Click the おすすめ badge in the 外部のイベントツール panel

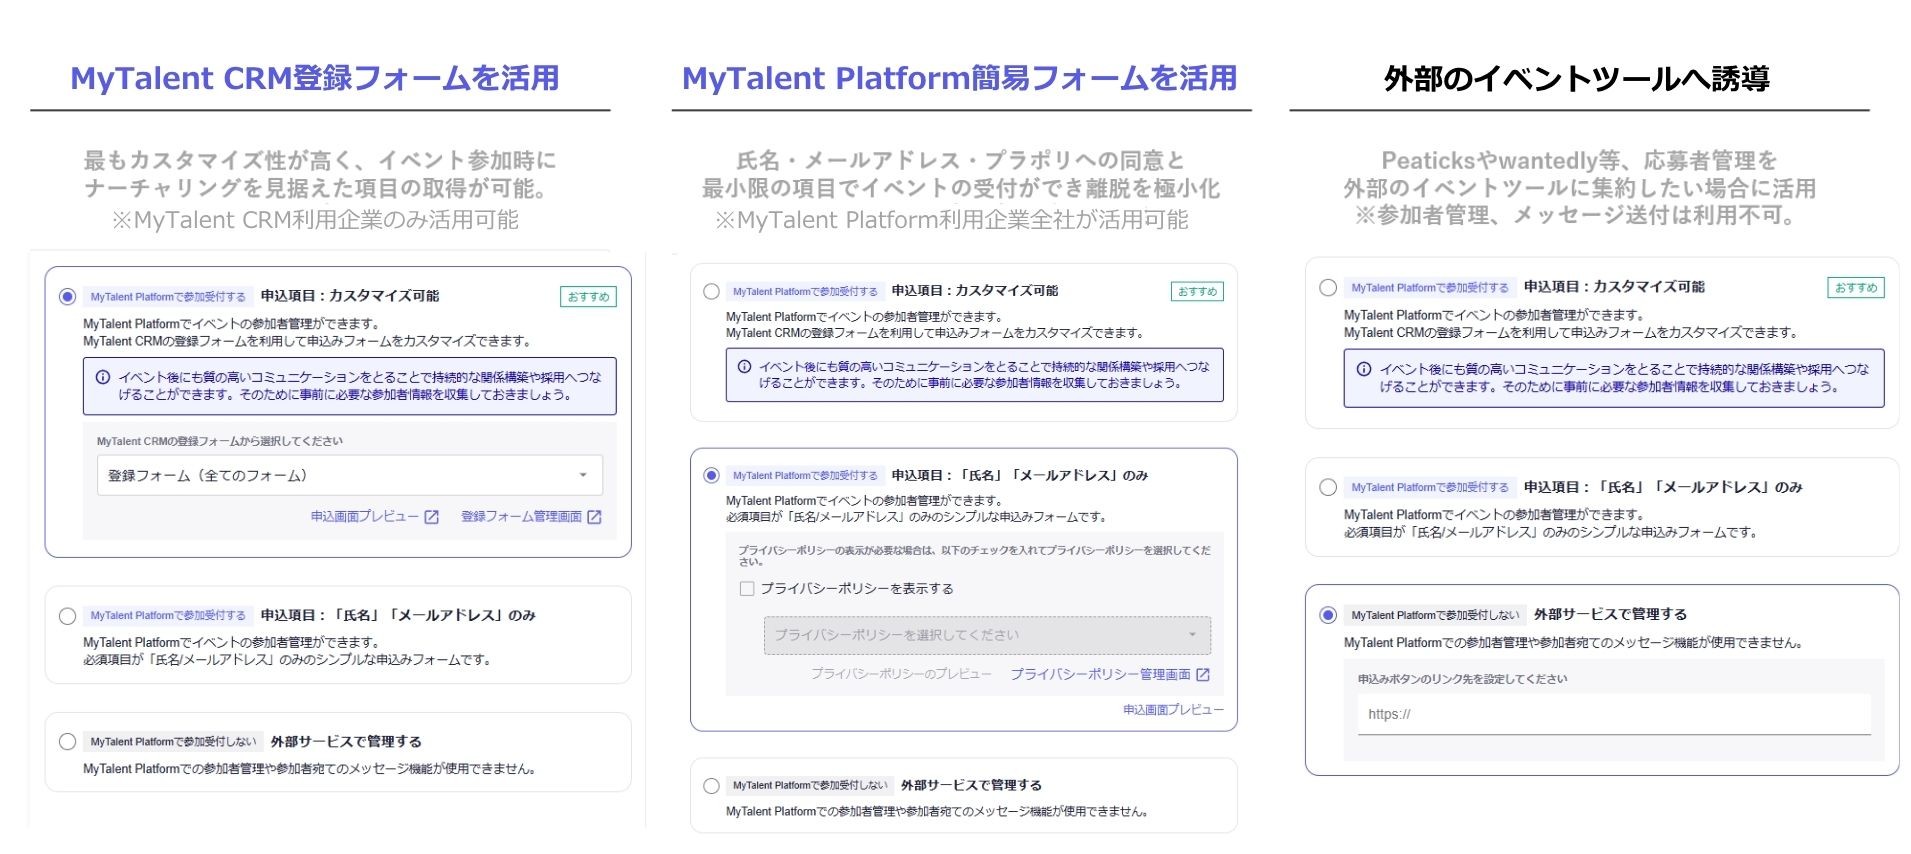tap(1855, 288)
